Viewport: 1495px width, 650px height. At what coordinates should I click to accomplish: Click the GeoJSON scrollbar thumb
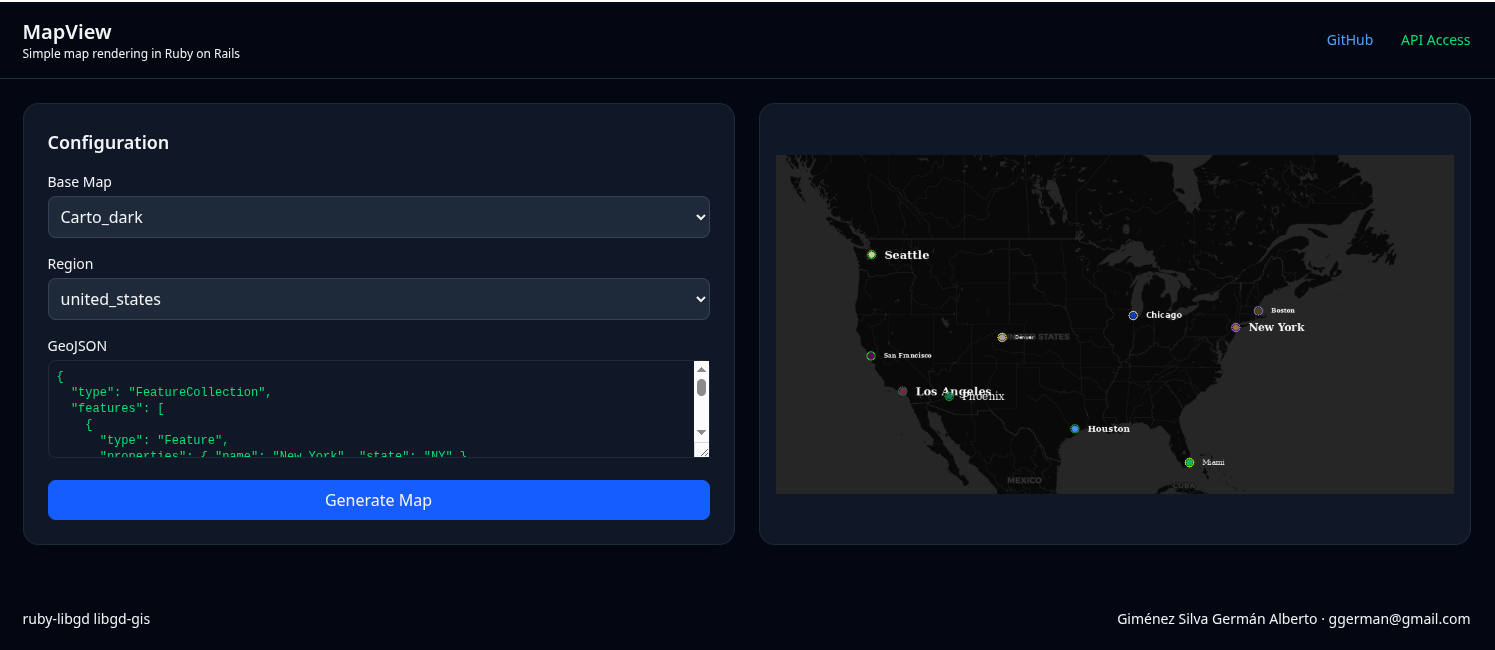701,387
